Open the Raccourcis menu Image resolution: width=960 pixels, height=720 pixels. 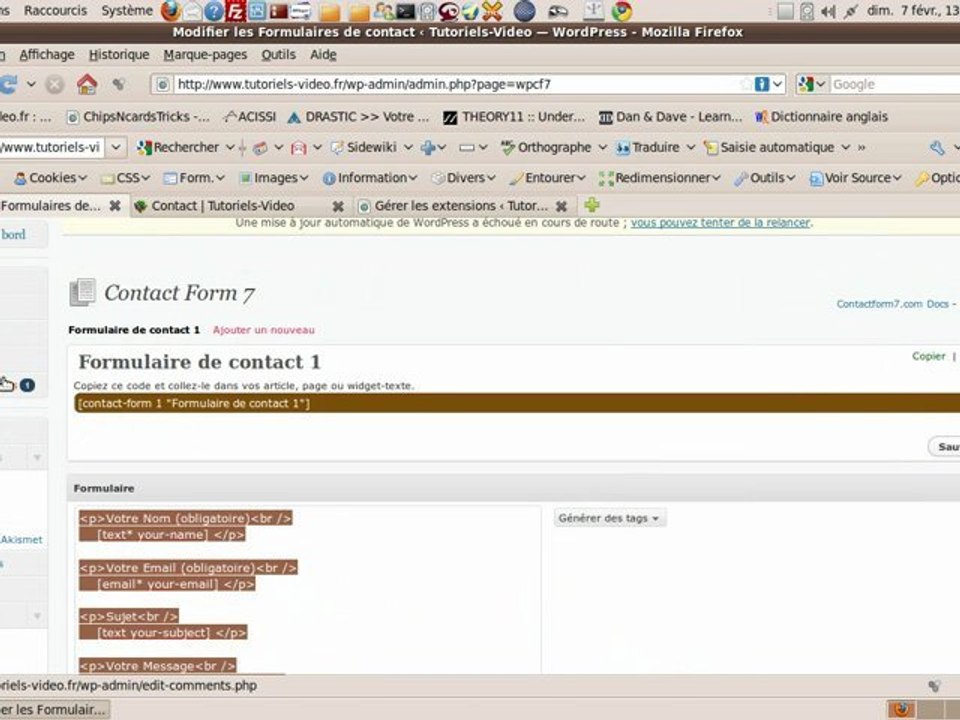click(x=55, y=10)
